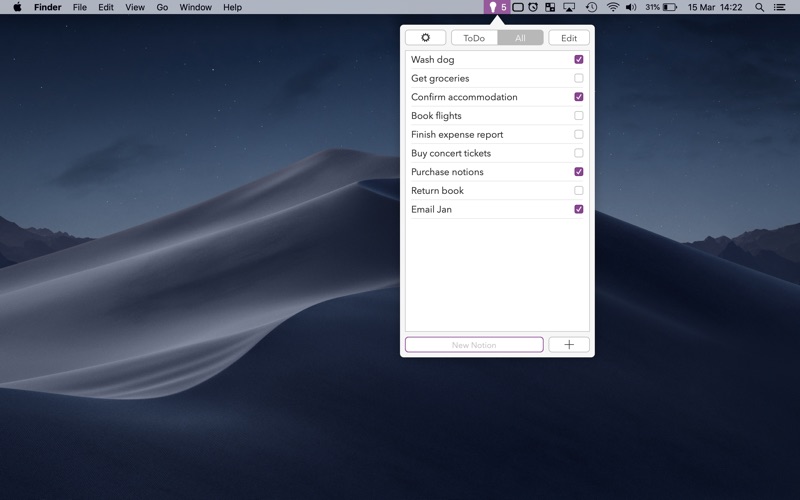This screenshot has width=800, height=500.
Task: Open the Go menu
Action: pyautogui.click(x=162, y=7)
